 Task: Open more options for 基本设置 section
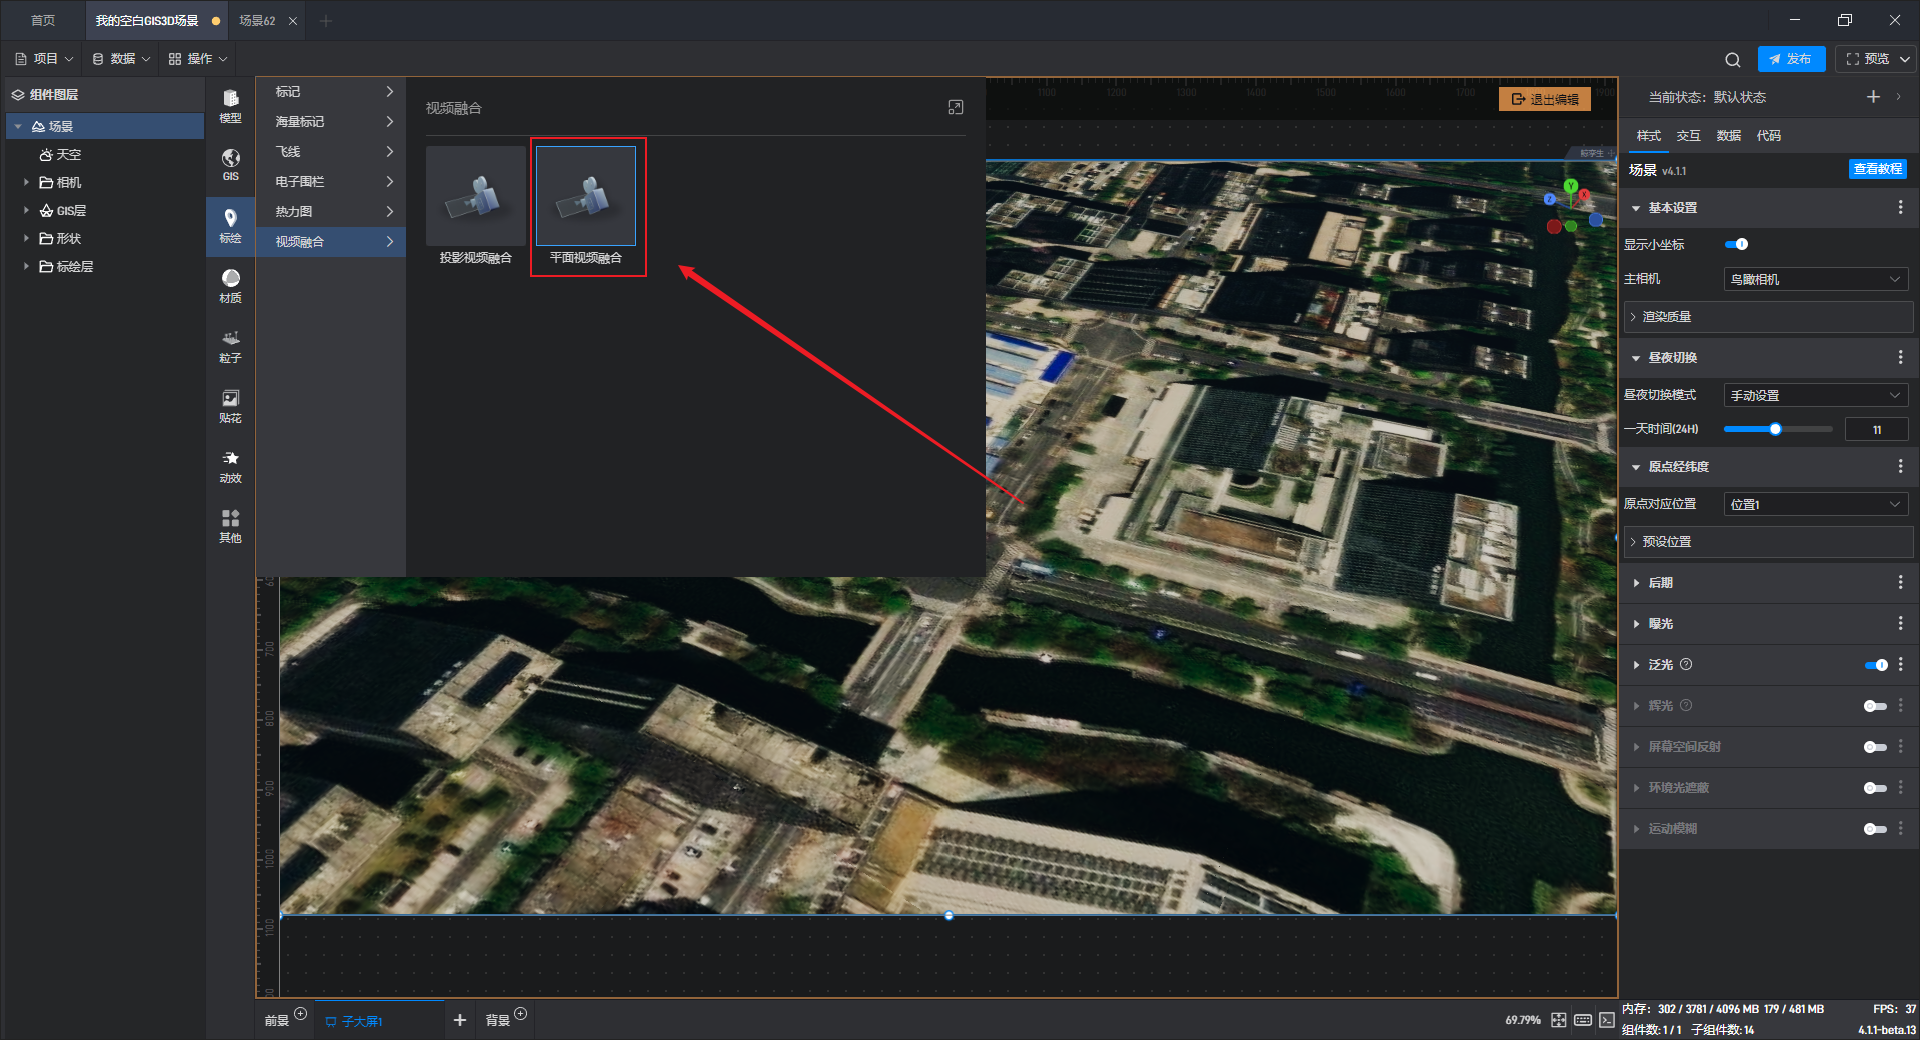tap(1900, 207)
